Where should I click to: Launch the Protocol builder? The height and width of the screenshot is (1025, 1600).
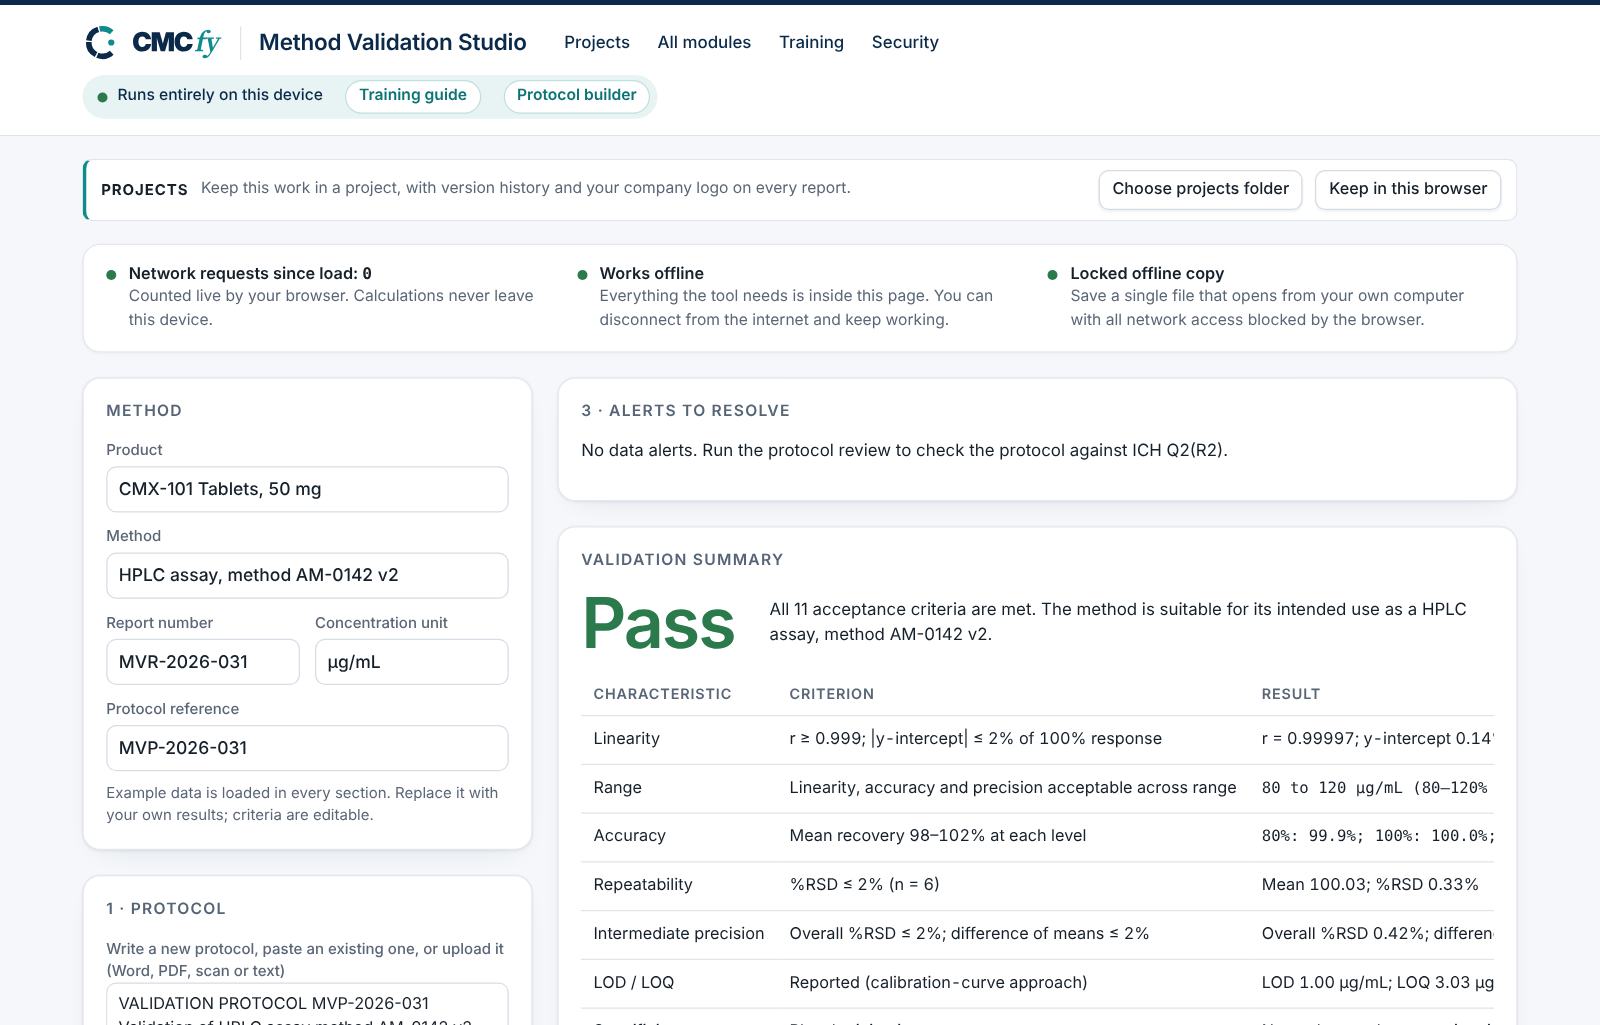tap(577, 96)
